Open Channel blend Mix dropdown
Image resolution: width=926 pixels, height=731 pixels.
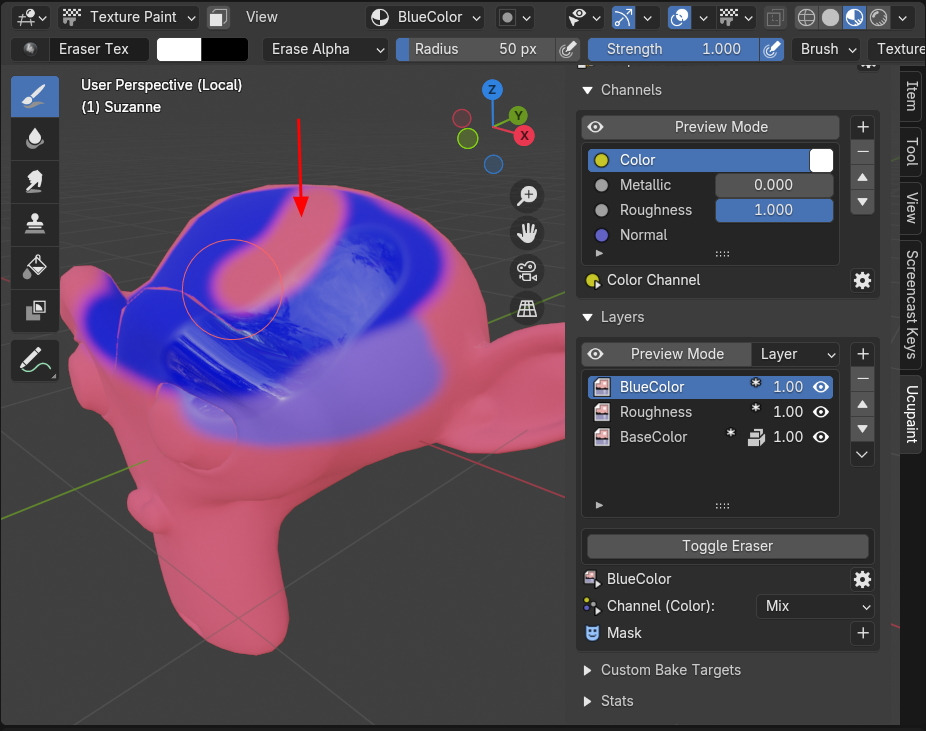pyautogui.click(x=815, y=606)
